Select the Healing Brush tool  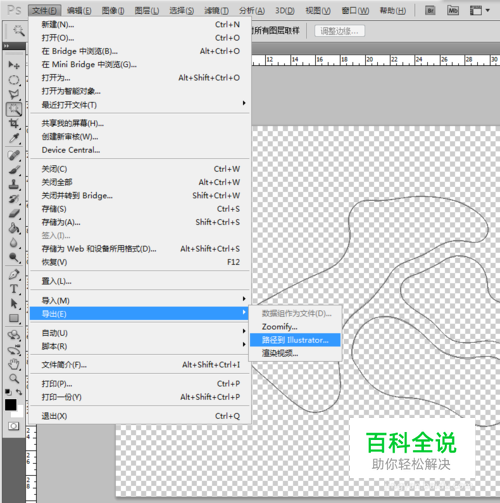pos(14,155)
